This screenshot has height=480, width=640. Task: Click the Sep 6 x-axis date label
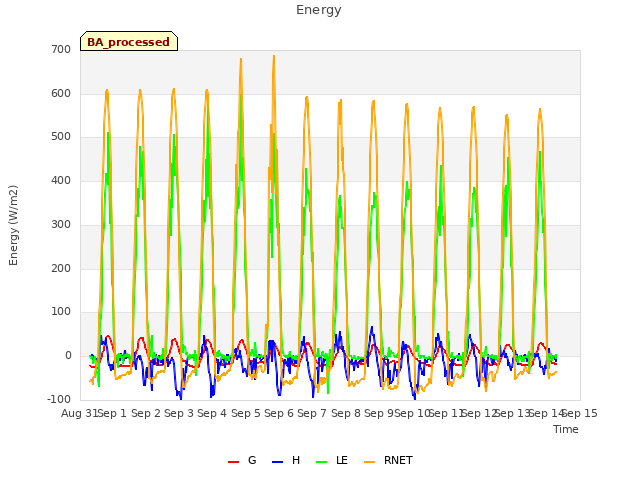click(x=279, y=413)
